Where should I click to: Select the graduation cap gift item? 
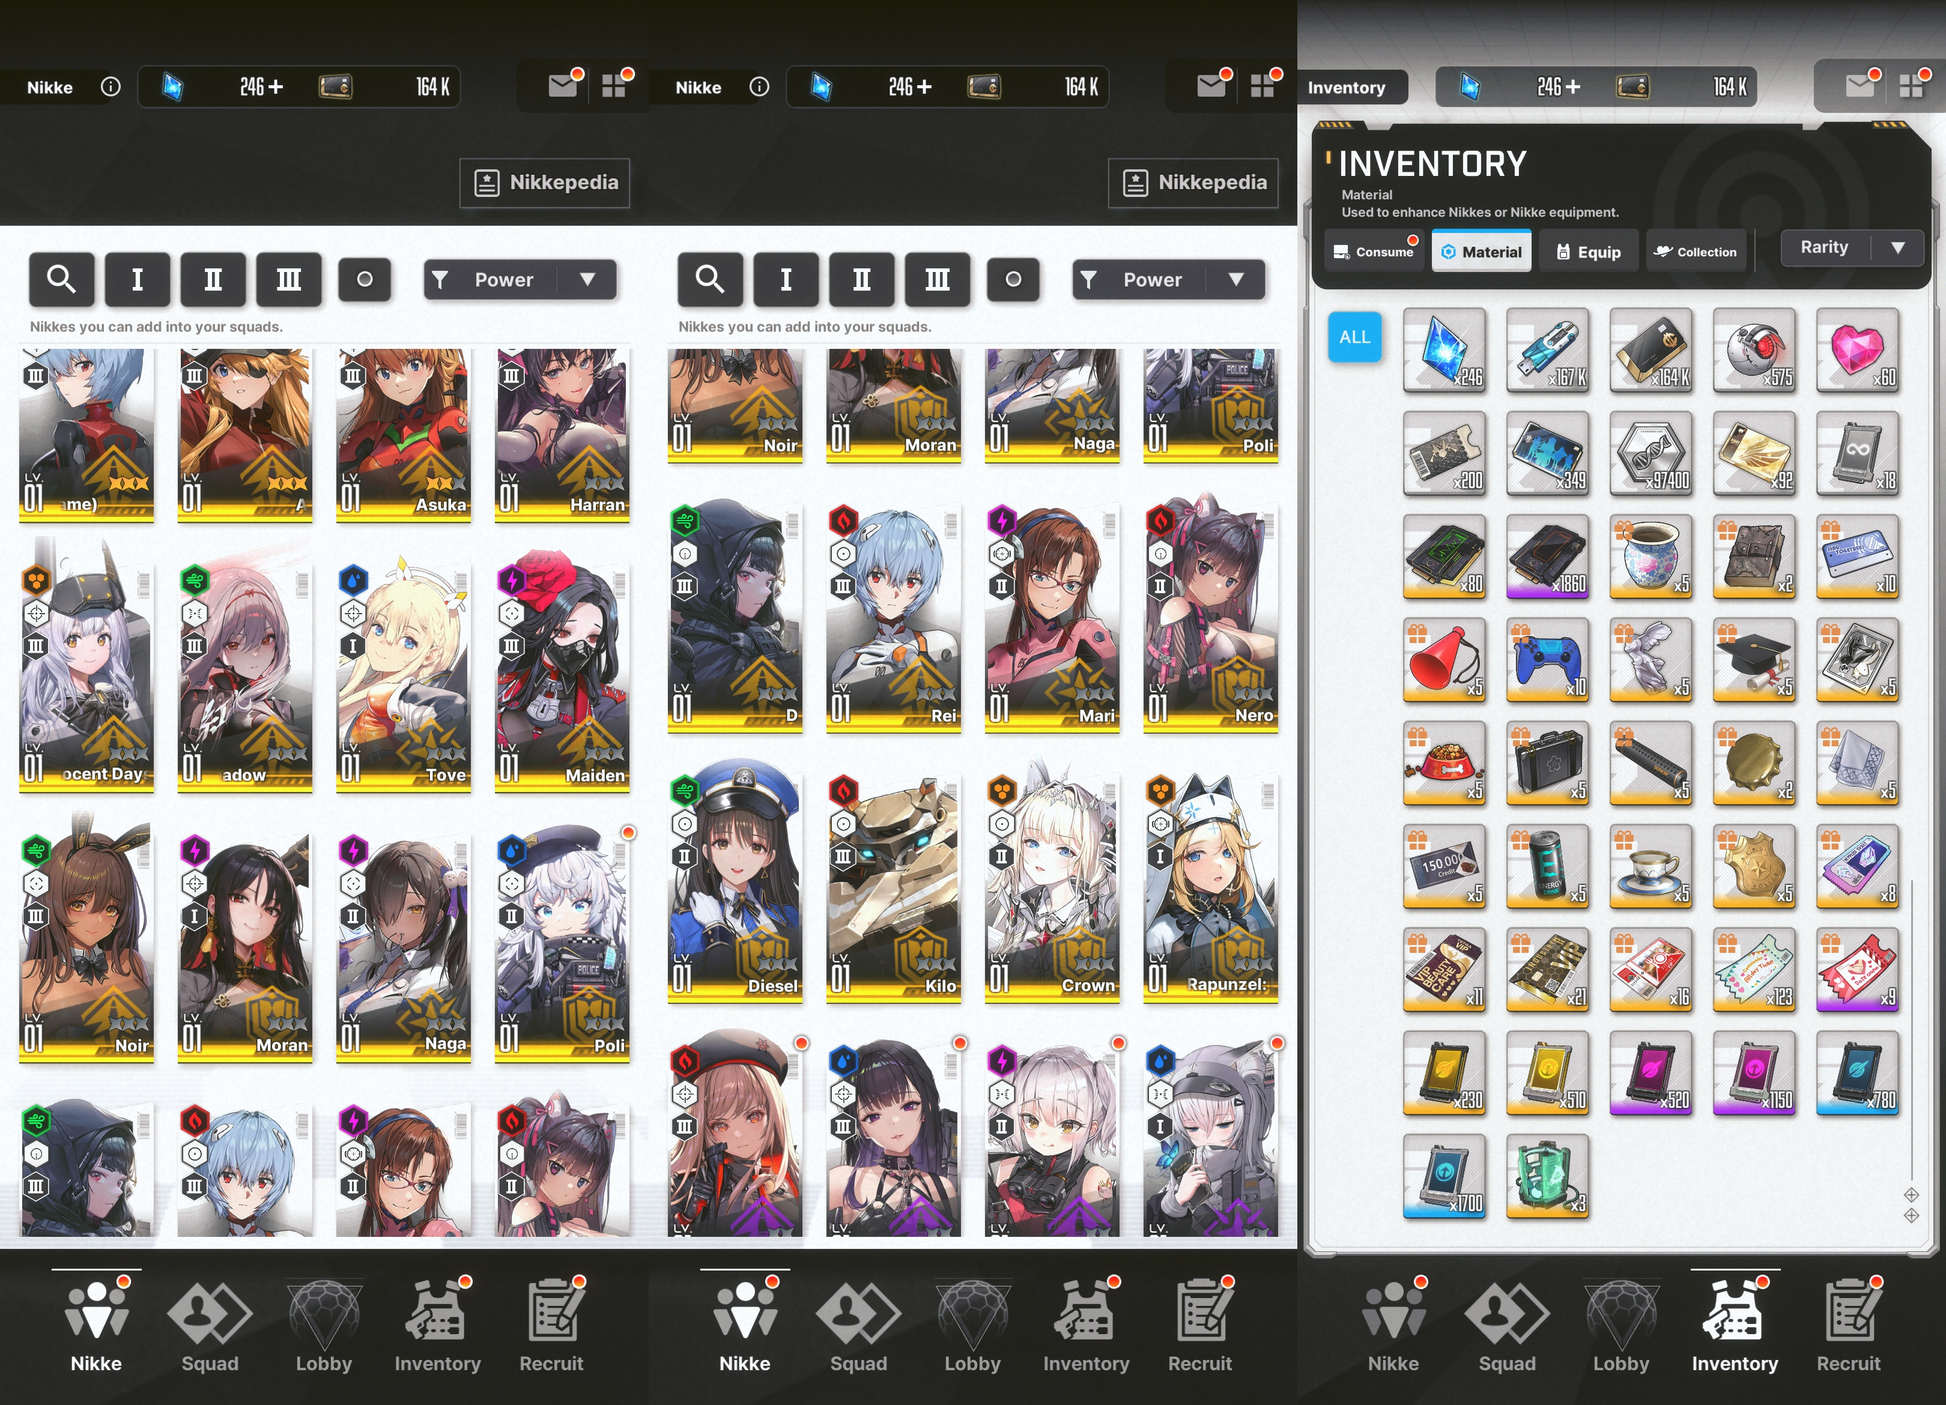1754,659
